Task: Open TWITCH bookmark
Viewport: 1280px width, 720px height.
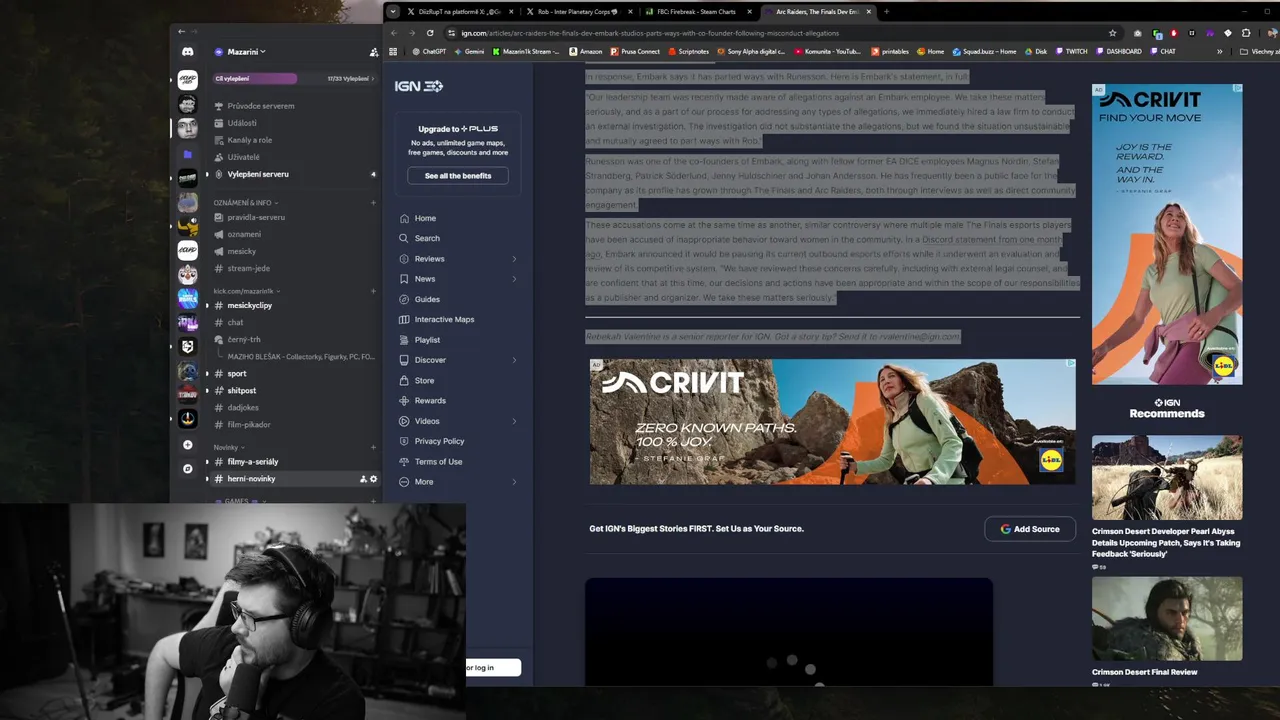Action: click(x=1071, y=51)
